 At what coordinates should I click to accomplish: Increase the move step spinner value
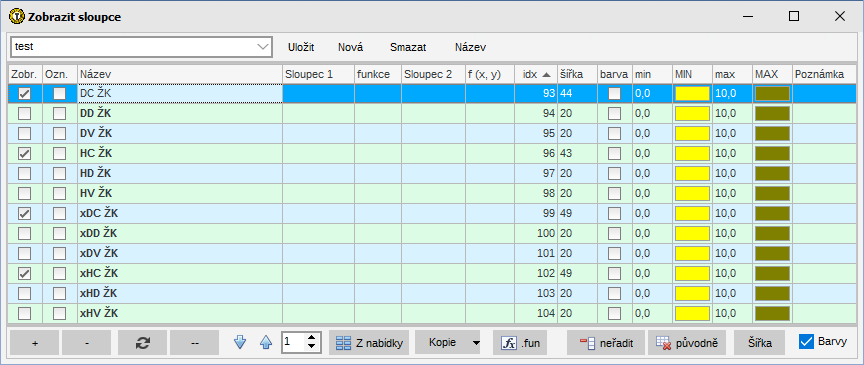tap(312, 337)
